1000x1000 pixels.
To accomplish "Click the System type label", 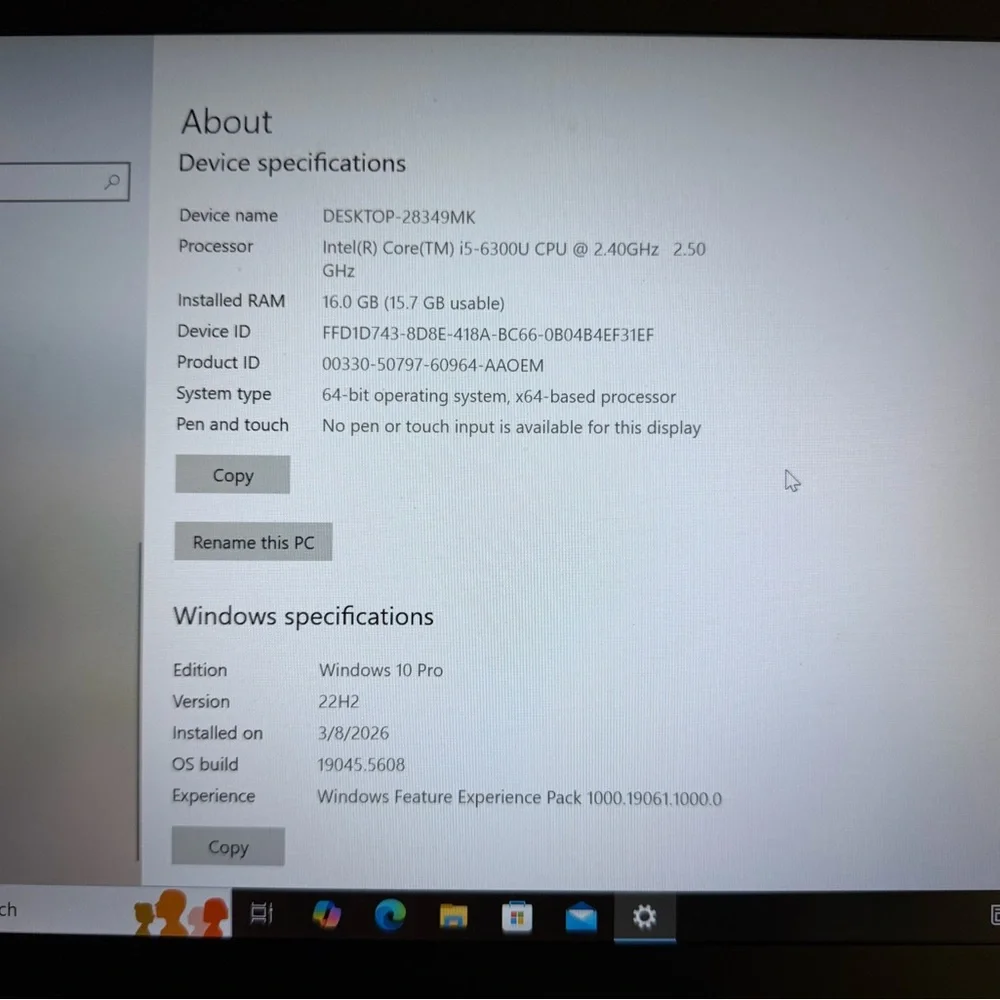I will pyautogui.click(x=223, y=394).
